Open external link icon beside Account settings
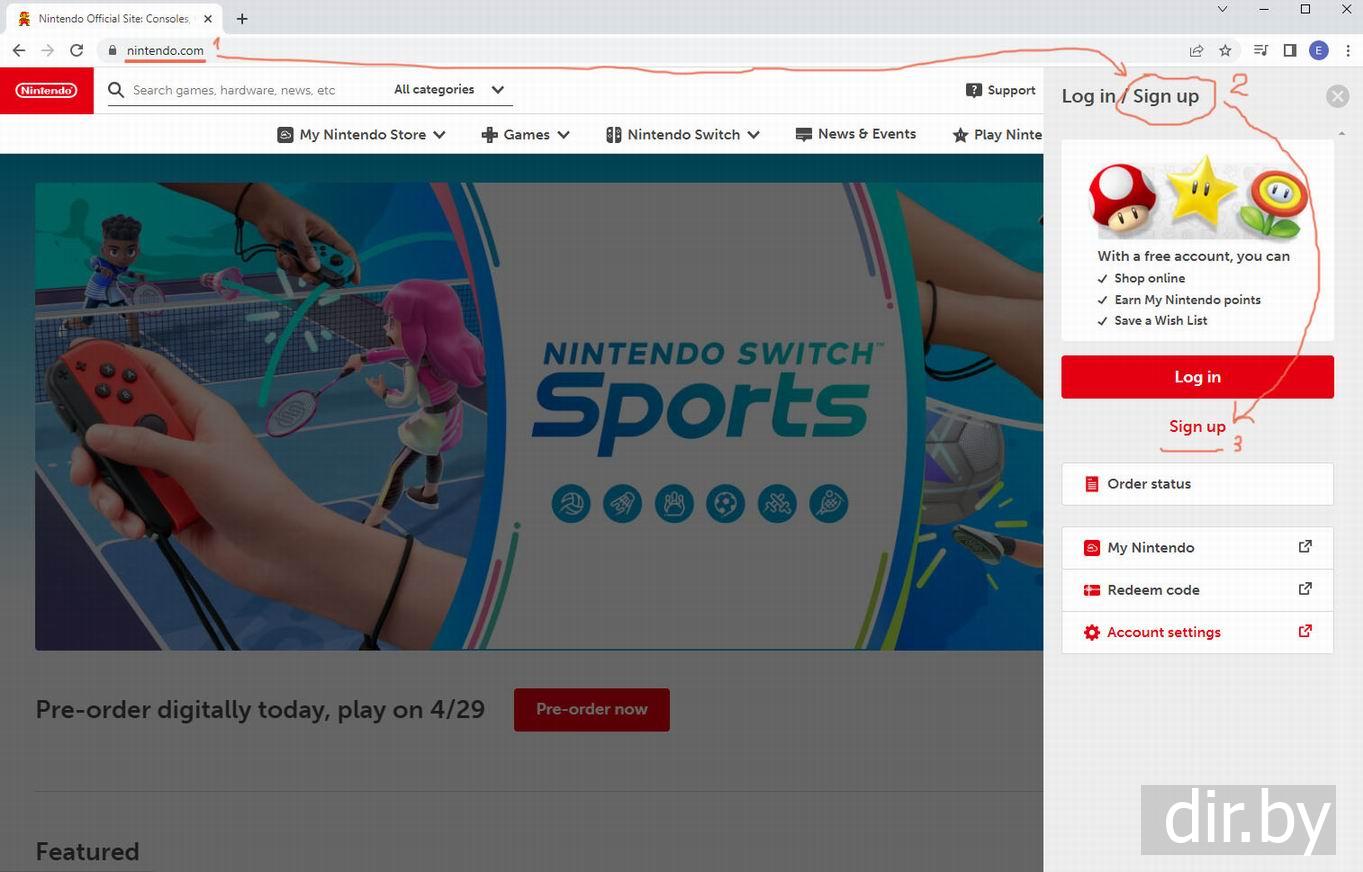The width and height of the screenshot is (1363, 872). click(1305, 631)
